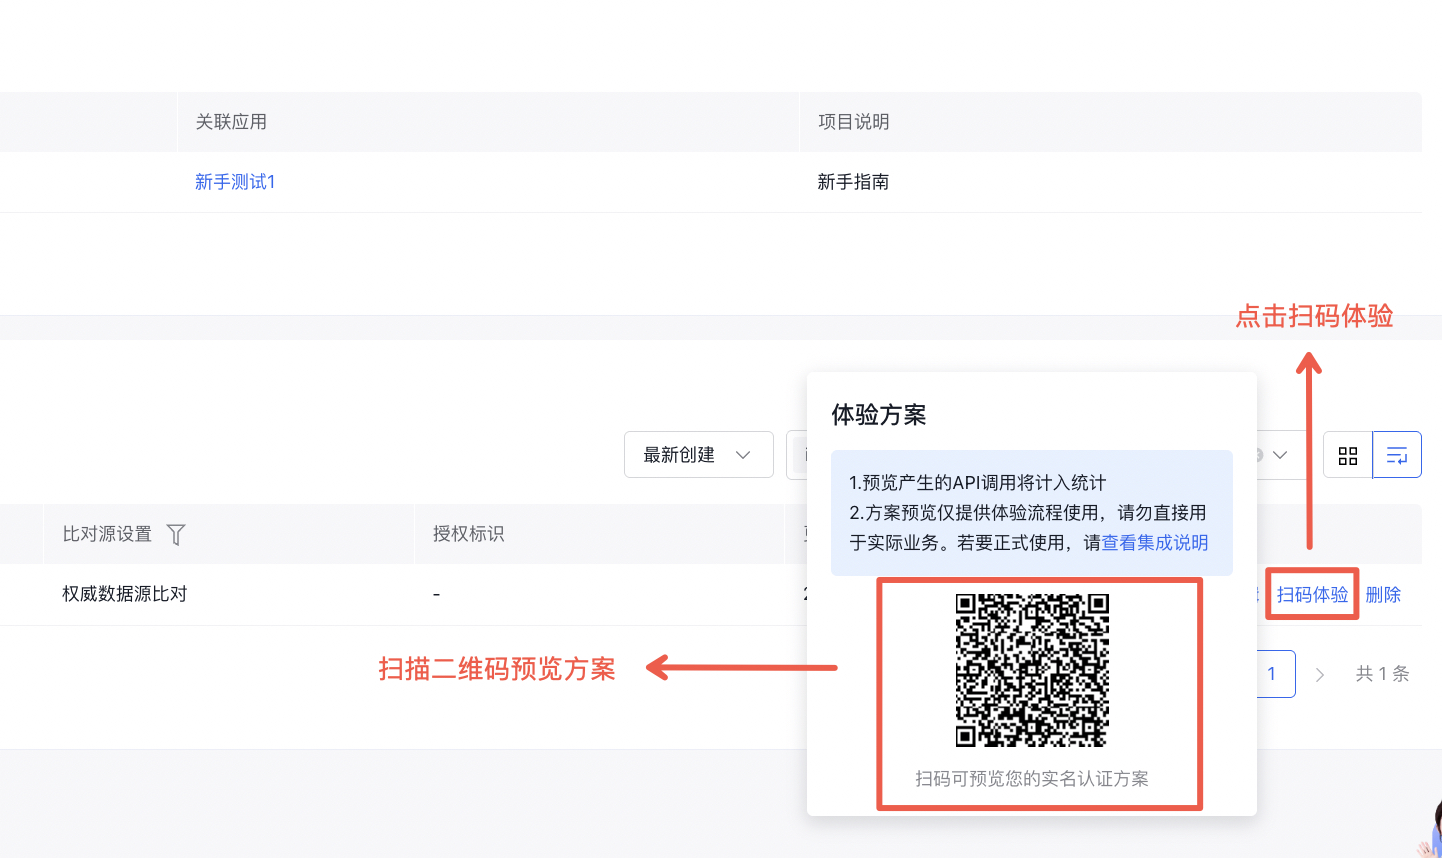Switch to list view layout
Screen dimensions: 1442x858
click(x=1397, y=455)
